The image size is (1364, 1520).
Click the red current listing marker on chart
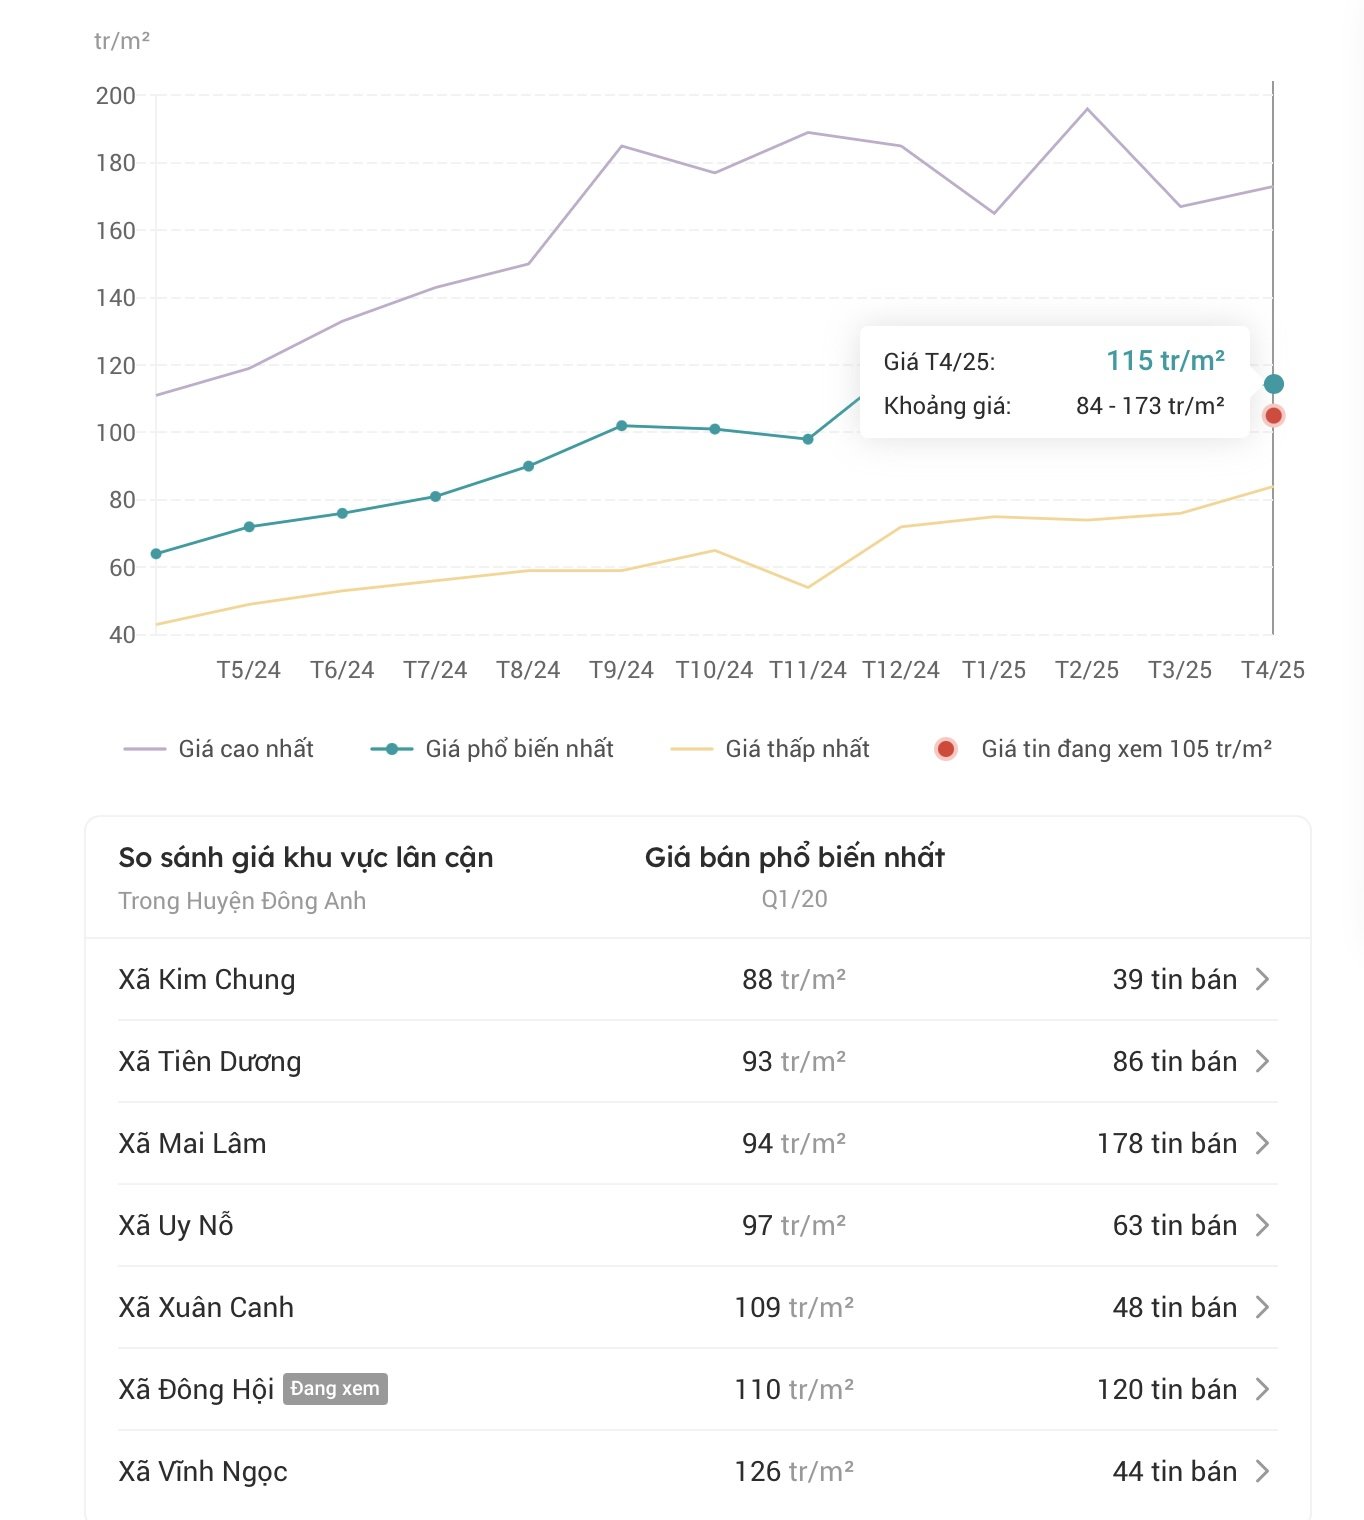point(1273,416)
